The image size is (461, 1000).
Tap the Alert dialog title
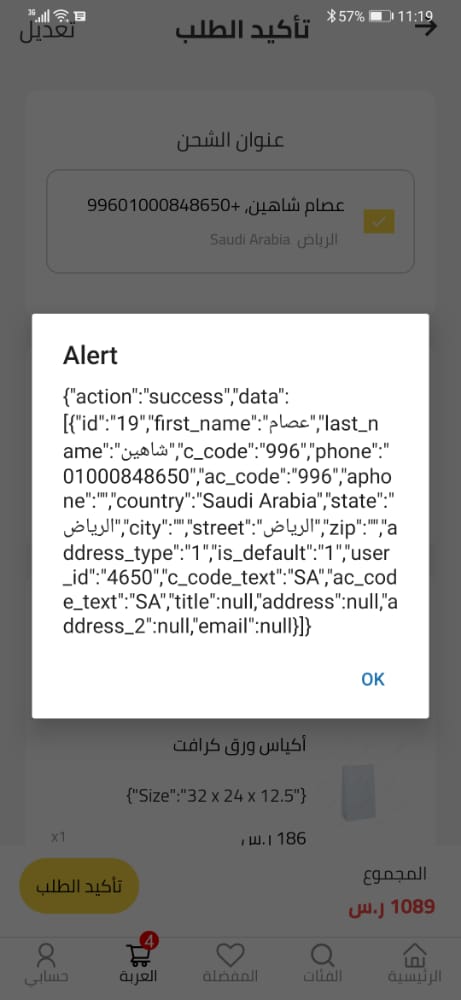click(x=90, y=355)
